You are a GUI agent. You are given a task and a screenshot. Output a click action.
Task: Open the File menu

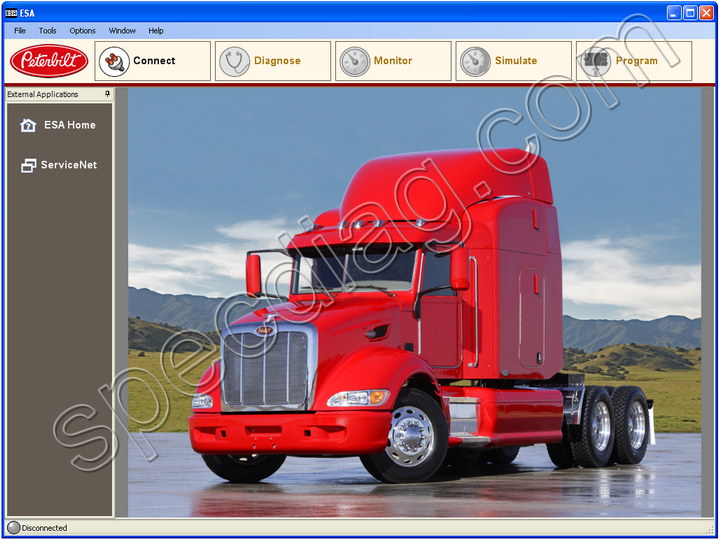(20, 31)
